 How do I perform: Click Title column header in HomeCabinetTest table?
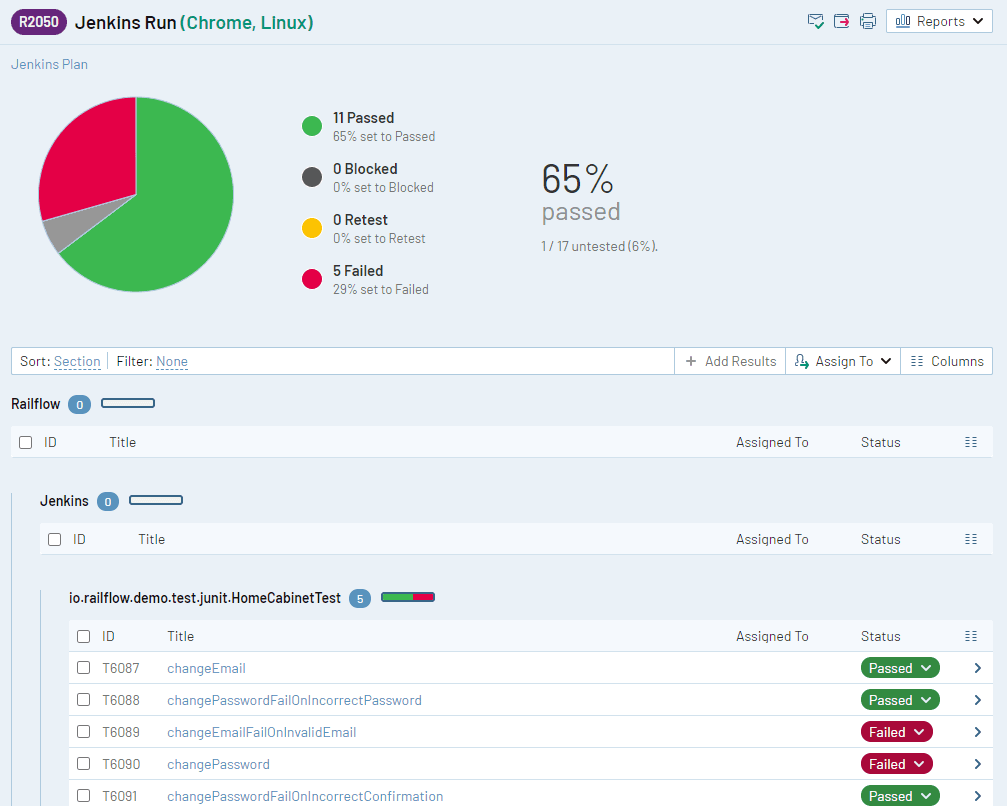[180, 636]
